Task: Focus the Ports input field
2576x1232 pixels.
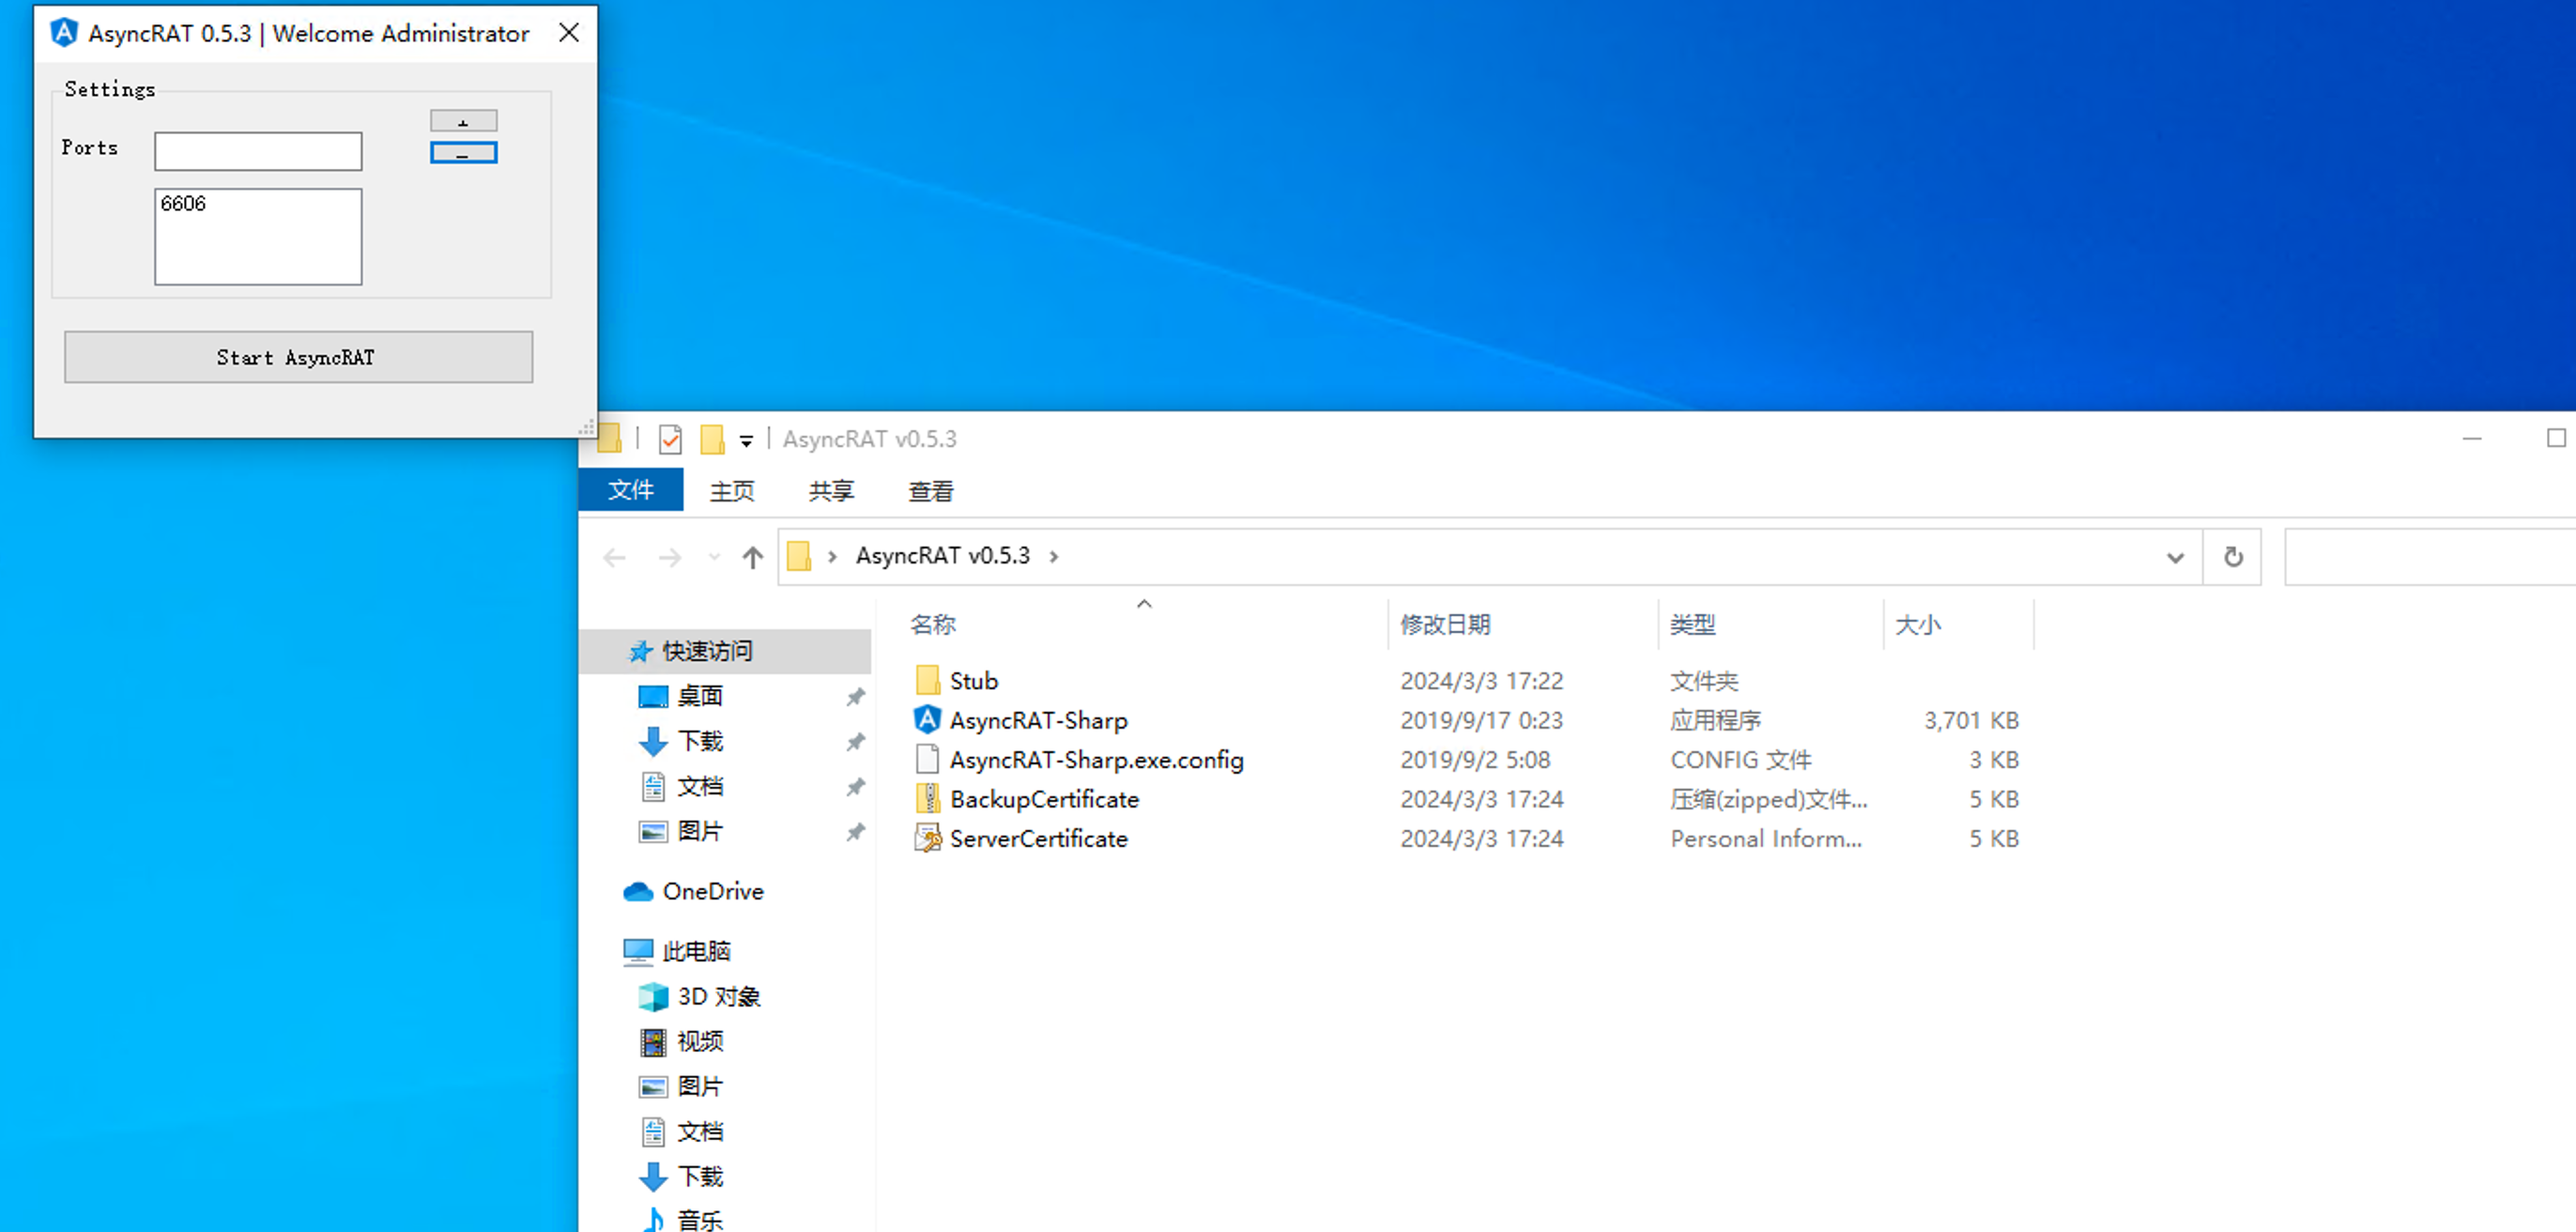Action: (258, 151)
